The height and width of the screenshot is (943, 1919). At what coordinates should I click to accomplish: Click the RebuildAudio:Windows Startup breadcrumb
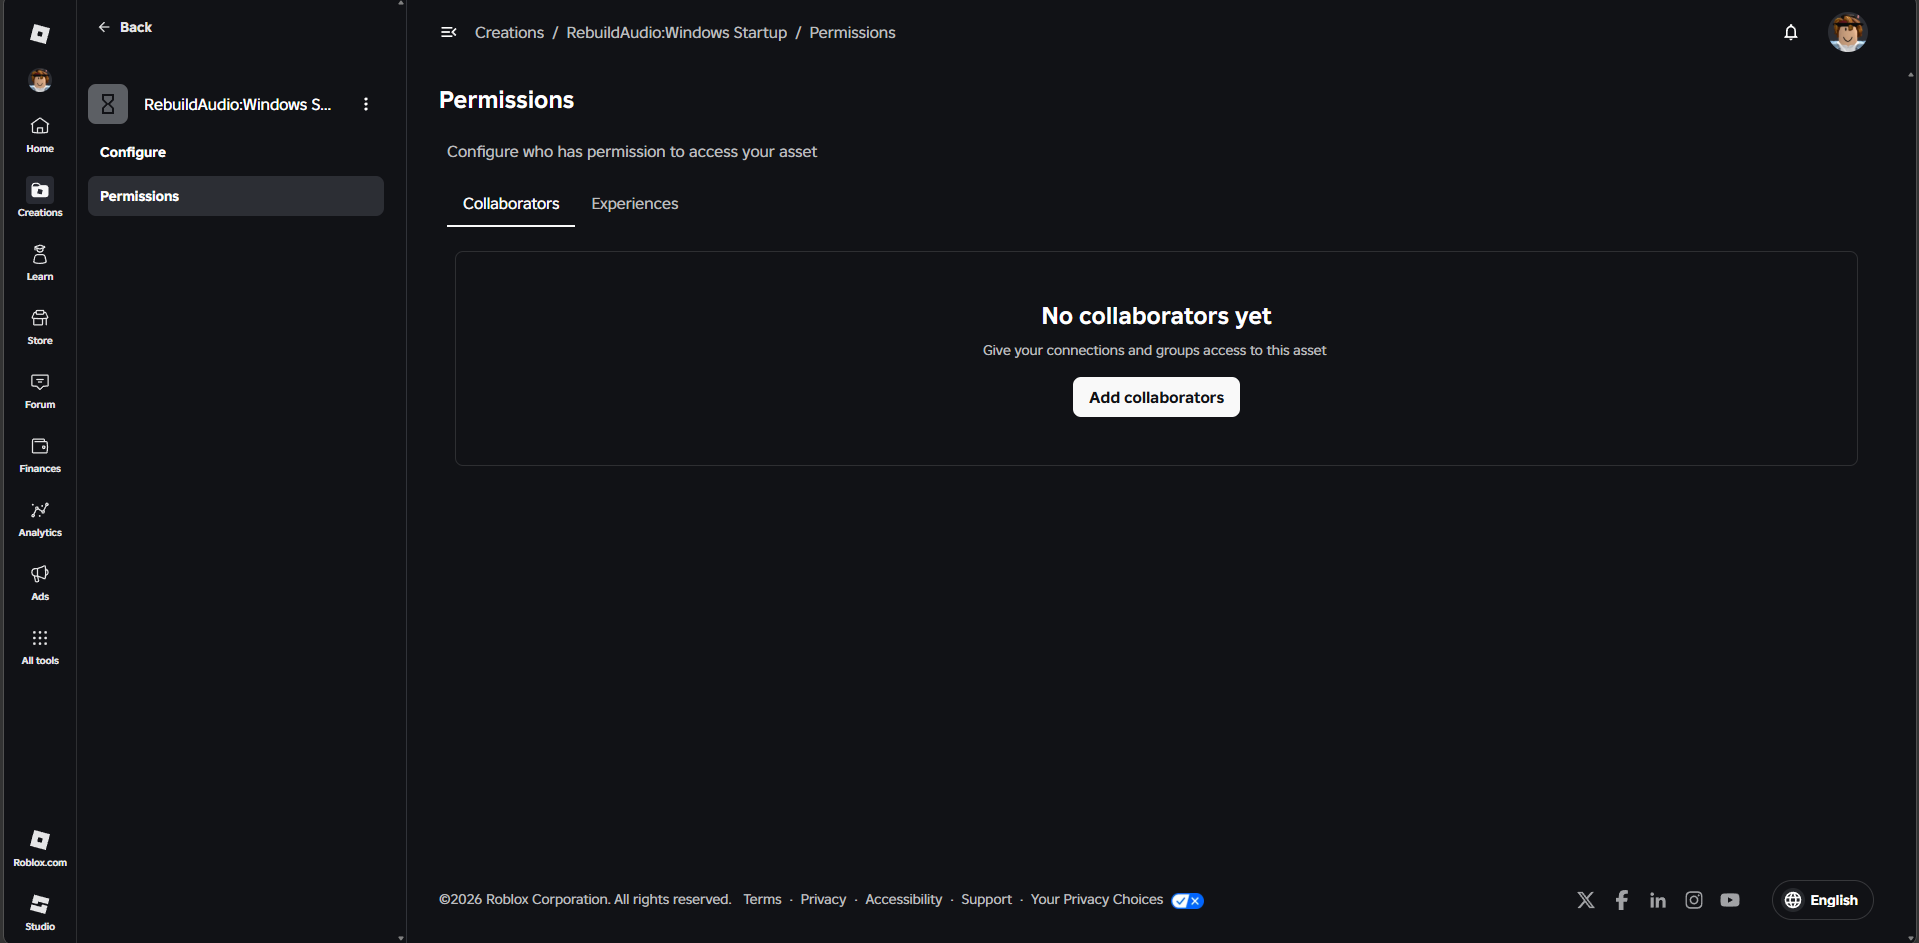(x=677, y=33)
